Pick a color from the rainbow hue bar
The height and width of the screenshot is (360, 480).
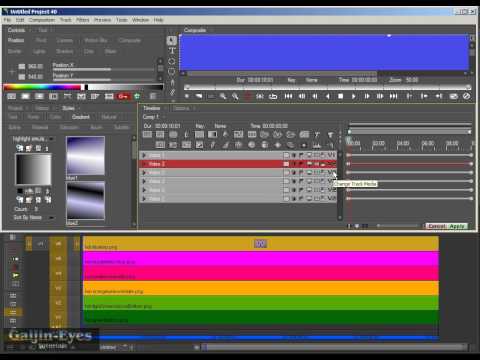[42, 87]
